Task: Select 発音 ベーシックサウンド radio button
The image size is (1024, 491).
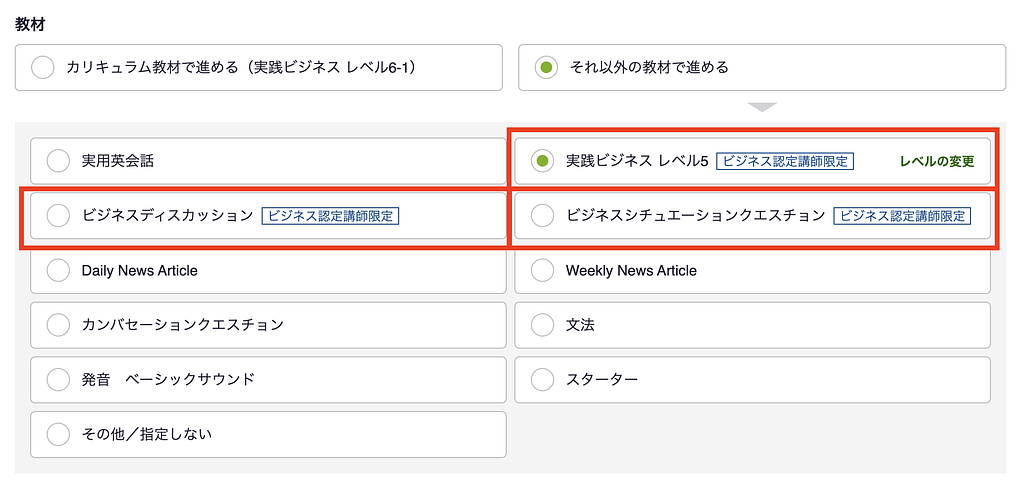Action: point(58,380)
